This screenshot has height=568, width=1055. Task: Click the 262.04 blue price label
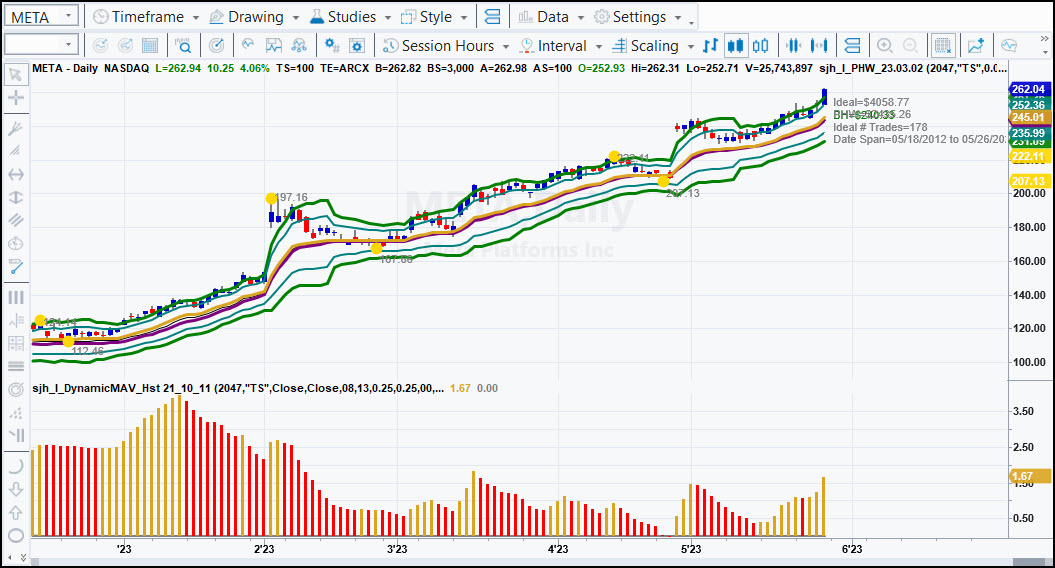(x=1029, y=89)
